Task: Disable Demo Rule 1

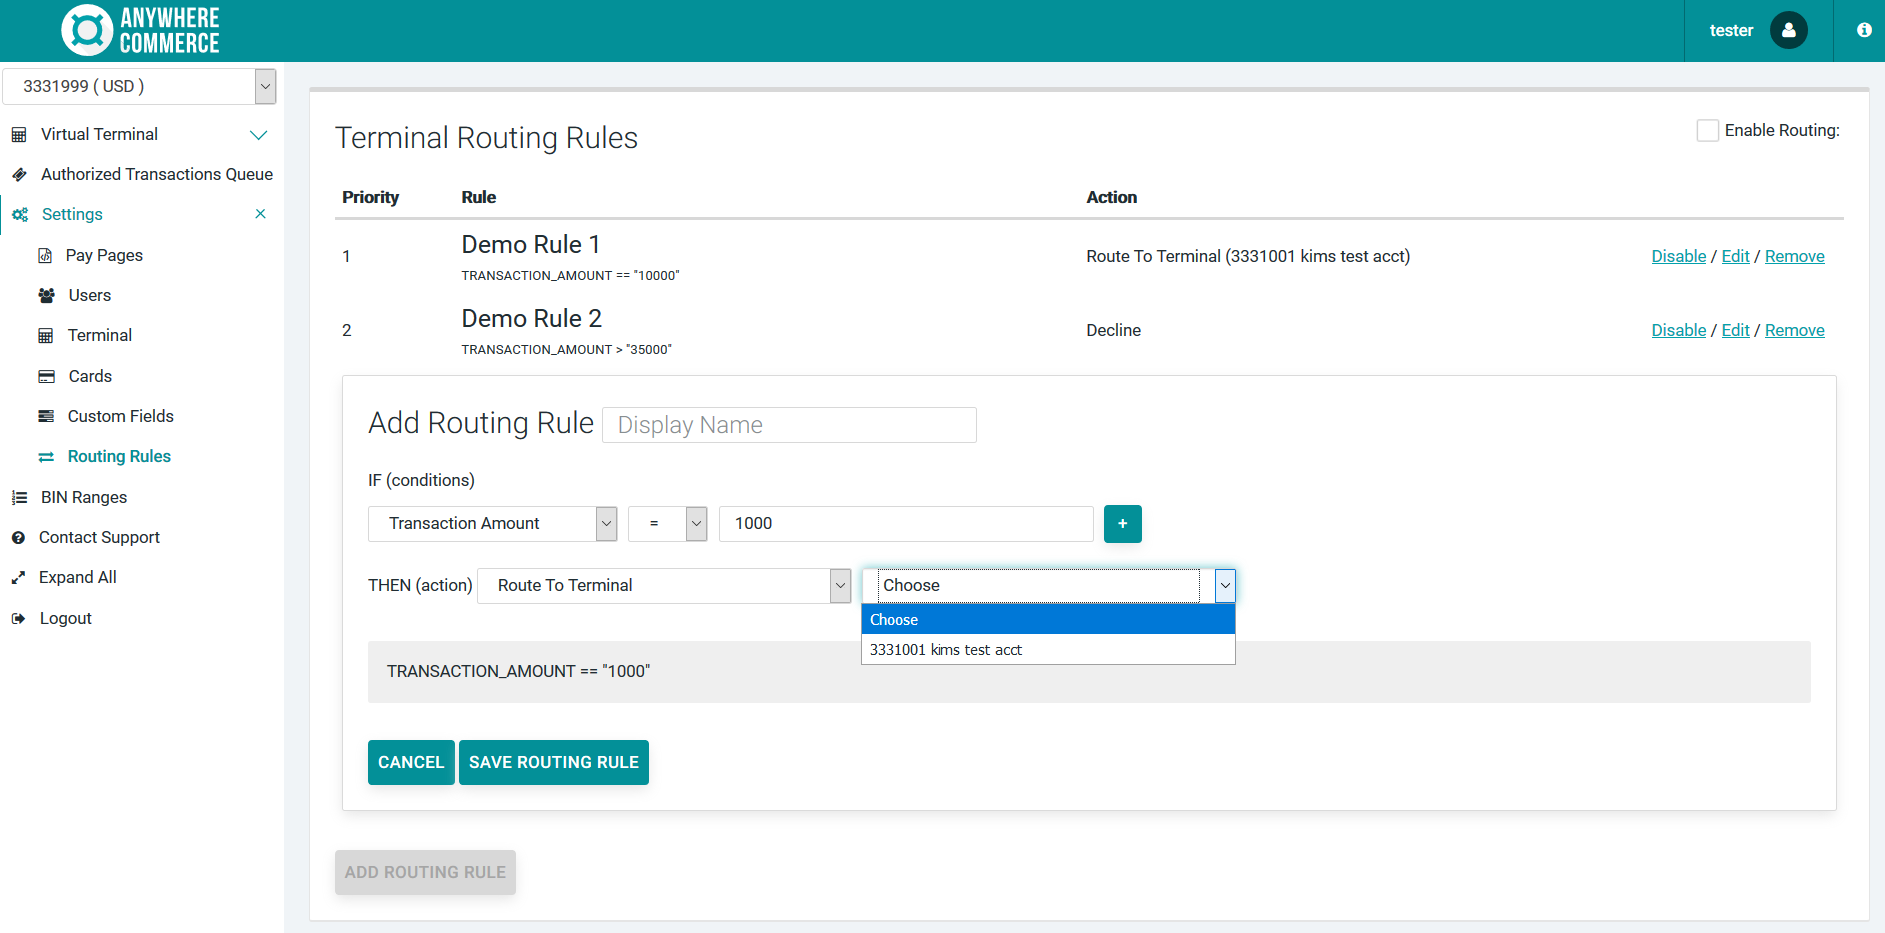Action: tap(1678, 257)
